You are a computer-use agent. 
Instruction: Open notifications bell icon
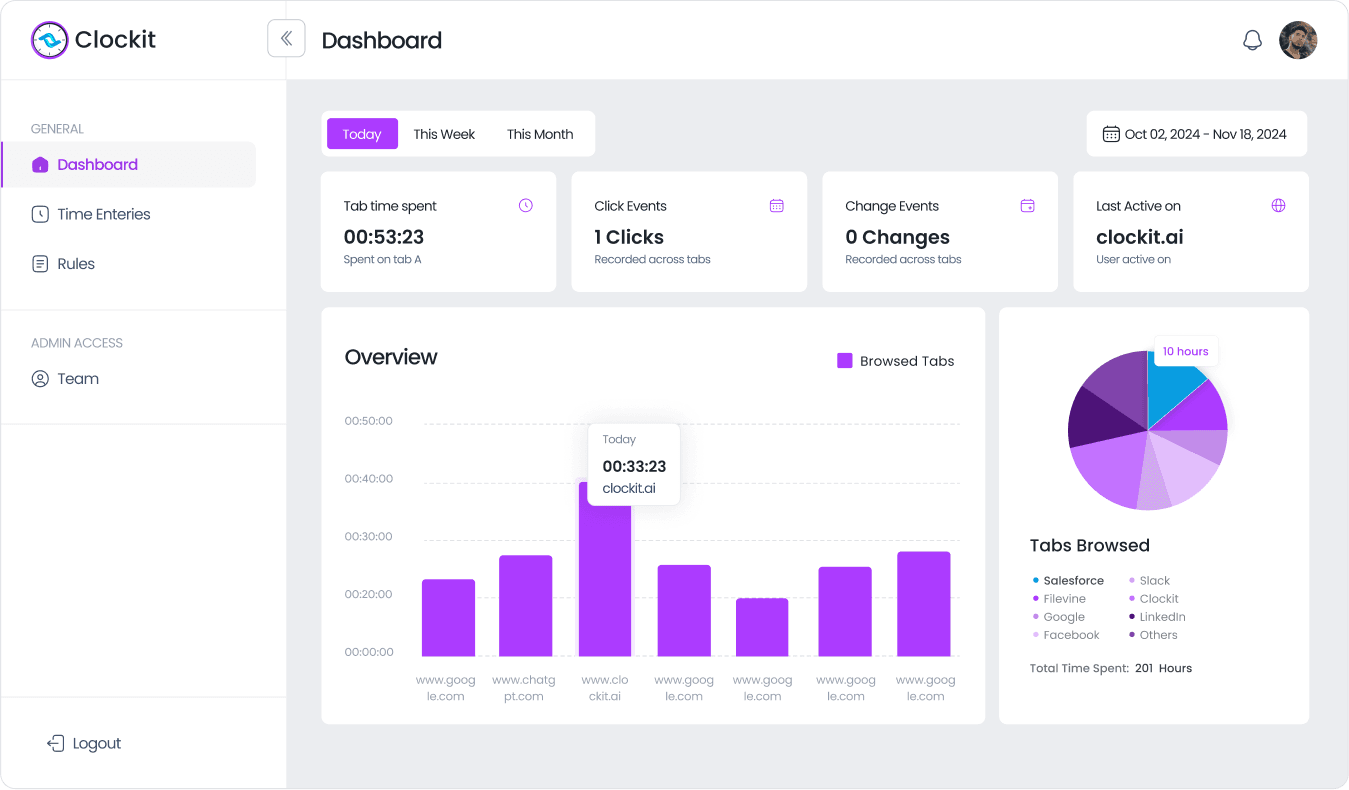1252,40
